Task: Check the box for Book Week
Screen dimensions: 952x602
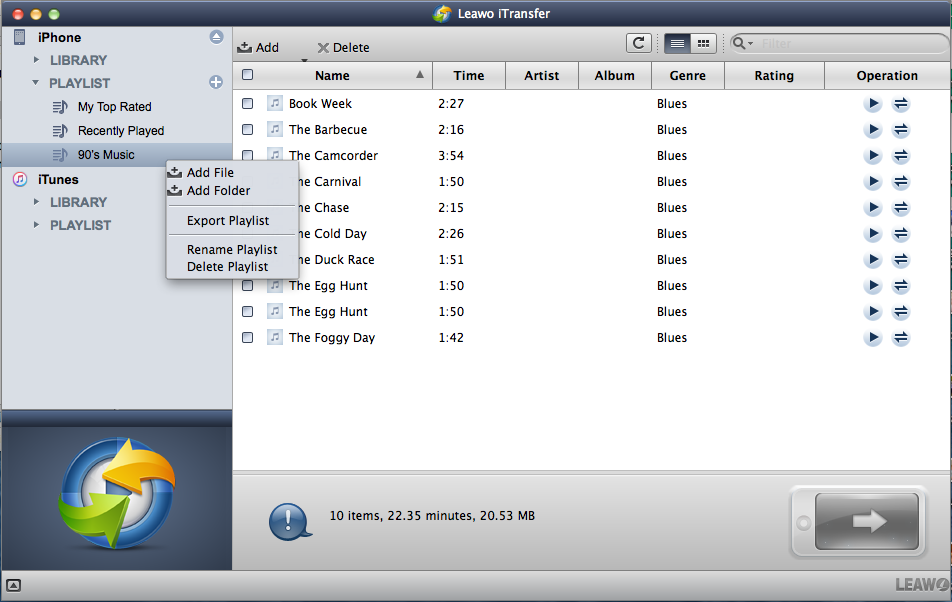Action: [x=248, y=104]
